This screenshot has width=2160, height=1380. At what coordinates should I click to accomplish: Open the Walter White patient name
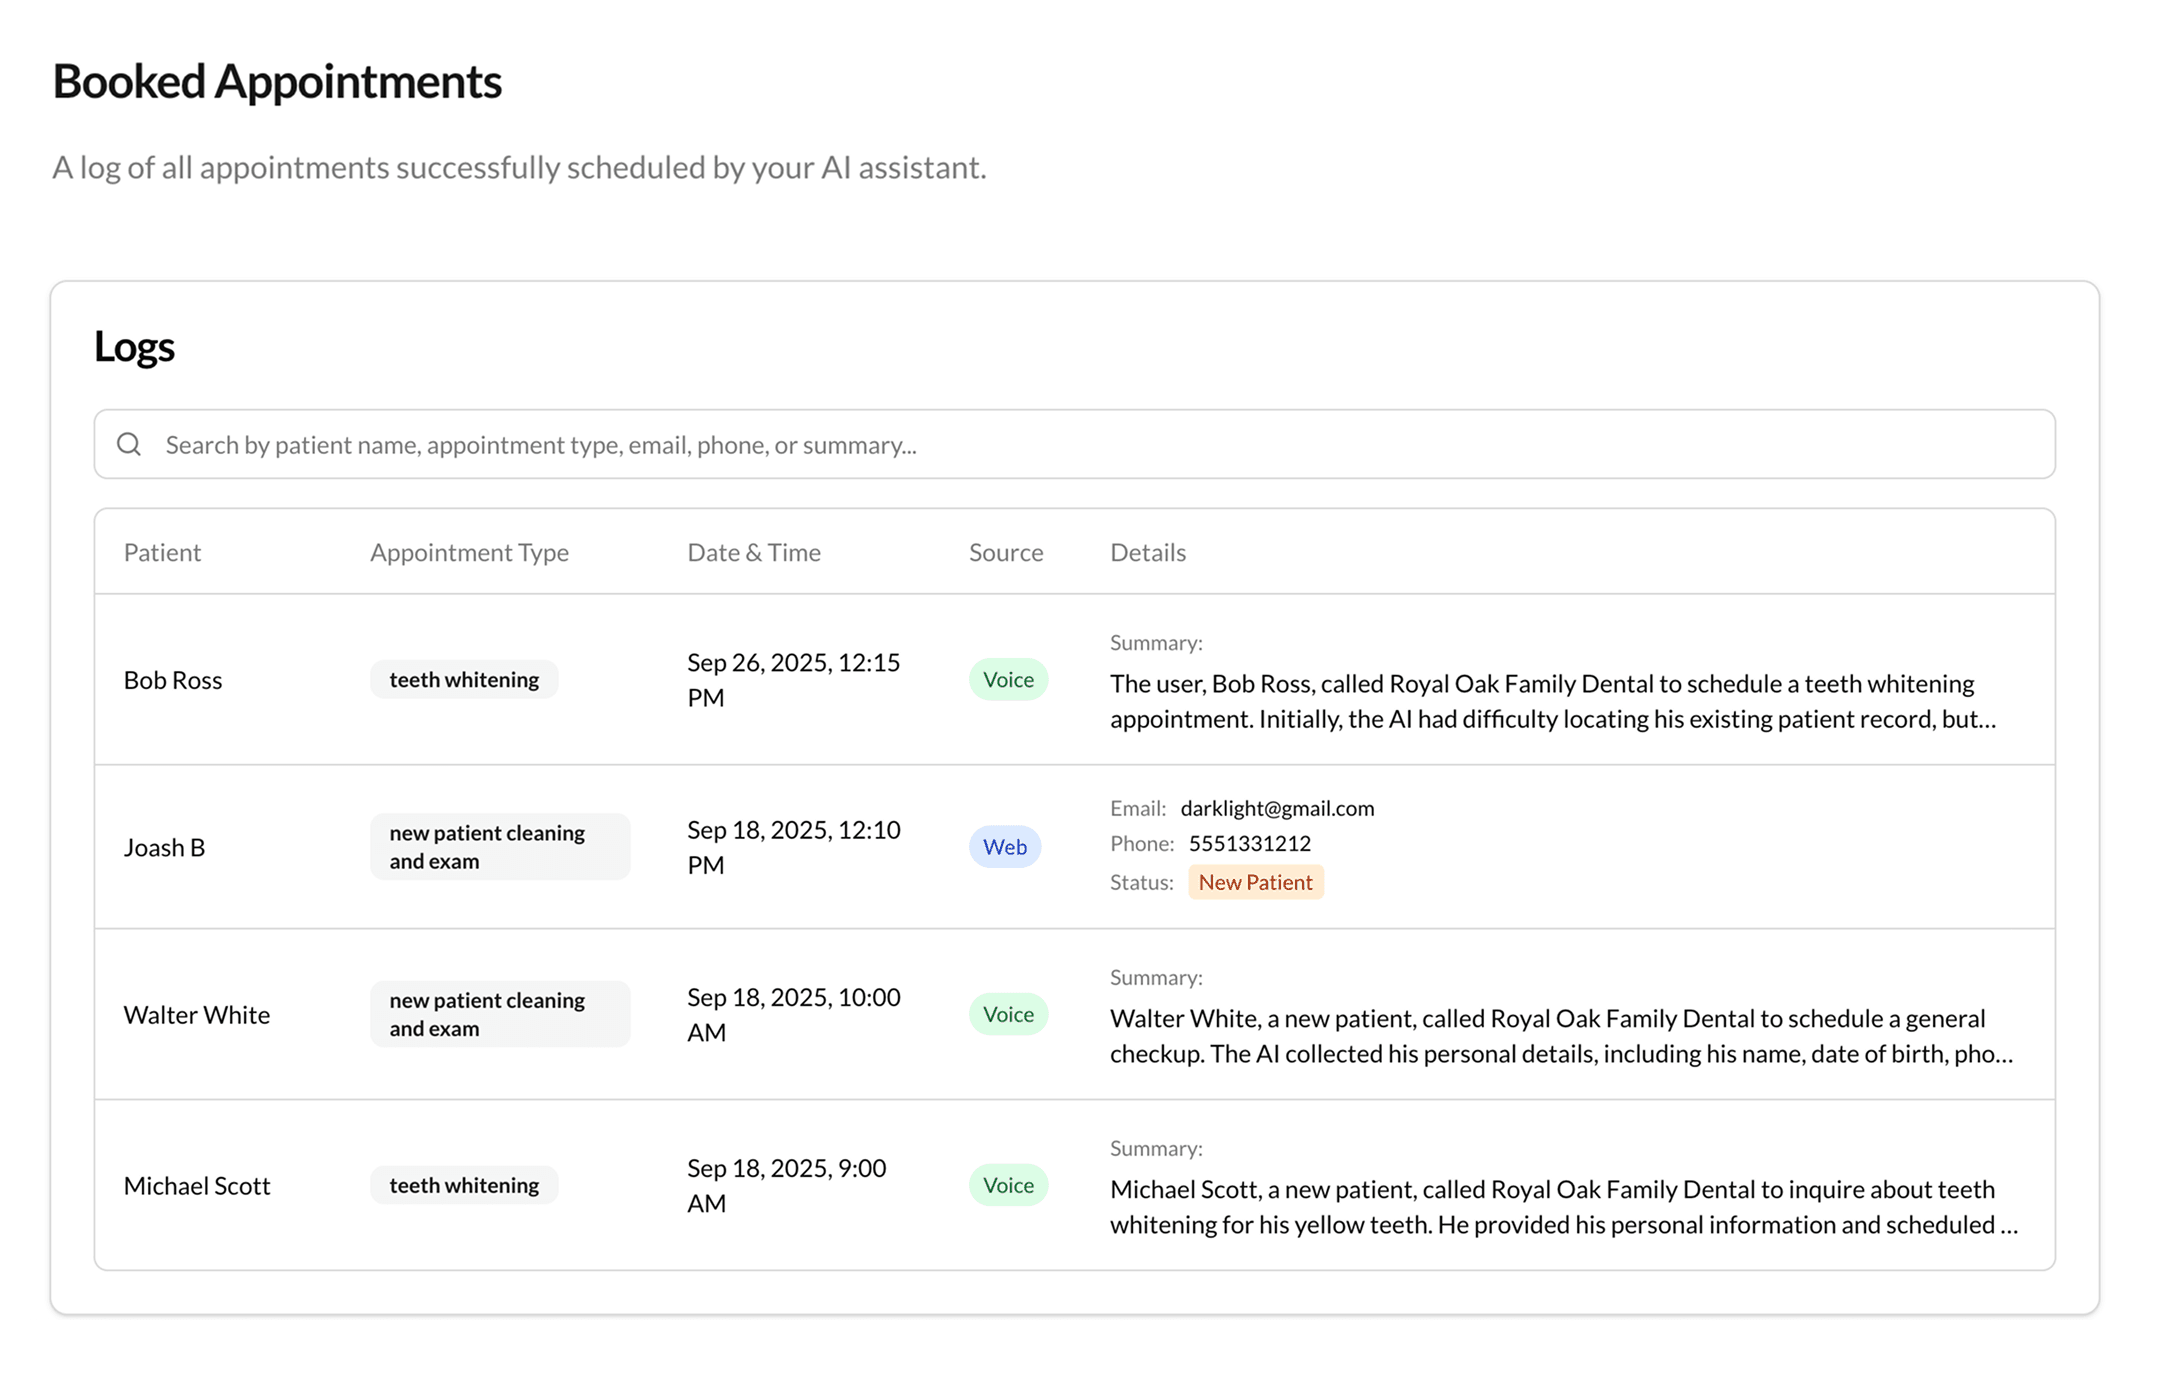197,1015
